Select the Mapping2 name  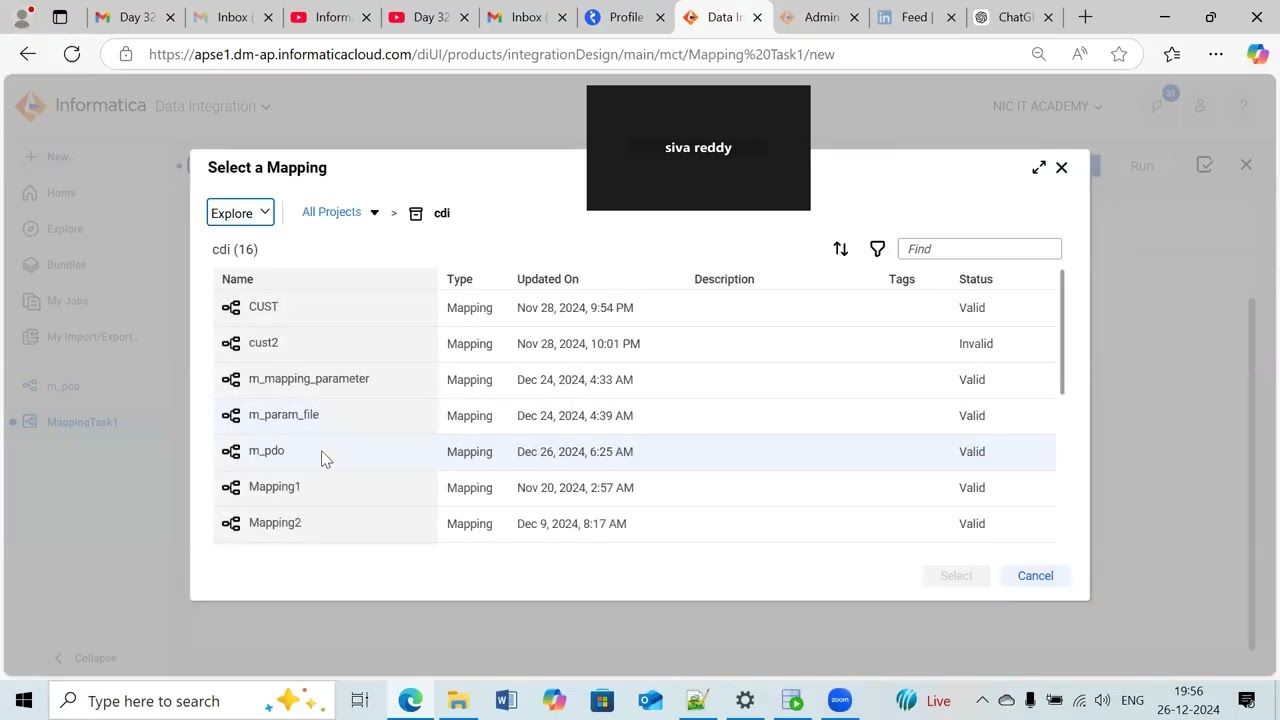(274, 523)
